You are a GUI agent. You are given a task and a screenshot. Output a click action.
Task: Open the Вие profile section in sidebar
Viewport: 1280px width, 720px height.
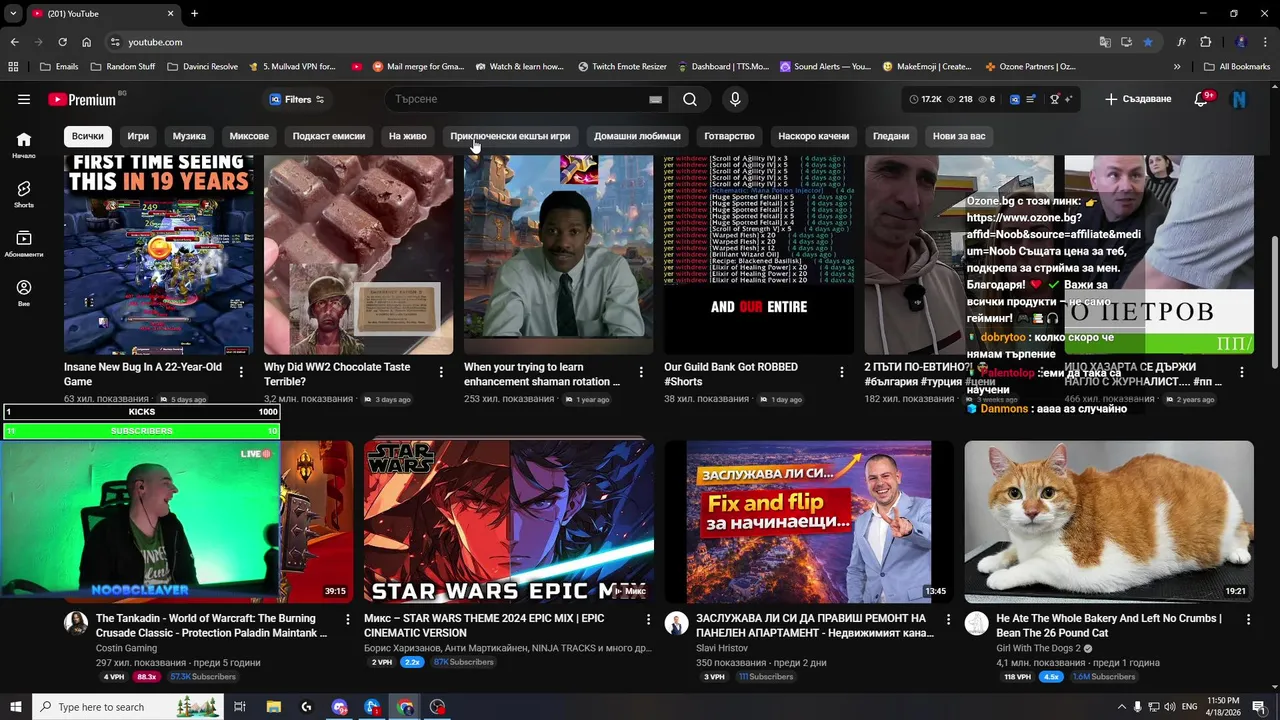[x=24, y=292]
